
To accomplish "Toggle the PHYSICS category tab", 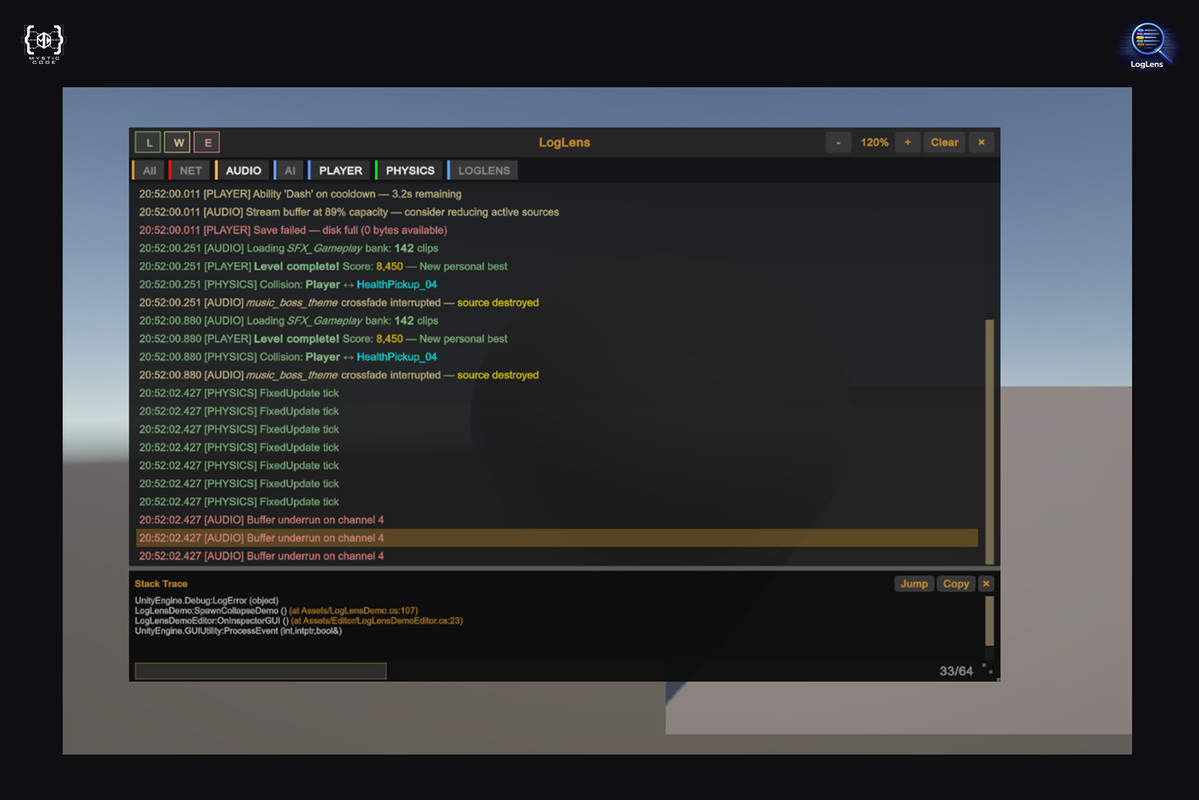I will tap(409, 171).
